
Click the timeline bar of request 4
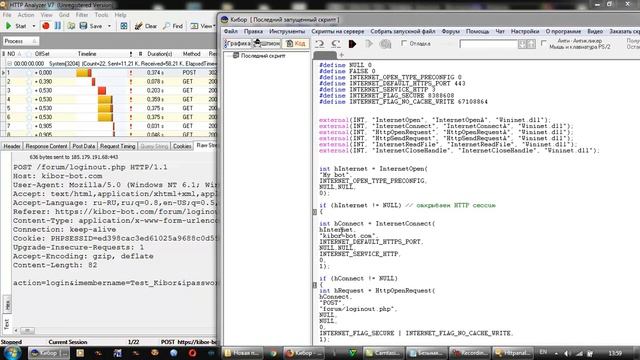(x=105, y=100)
